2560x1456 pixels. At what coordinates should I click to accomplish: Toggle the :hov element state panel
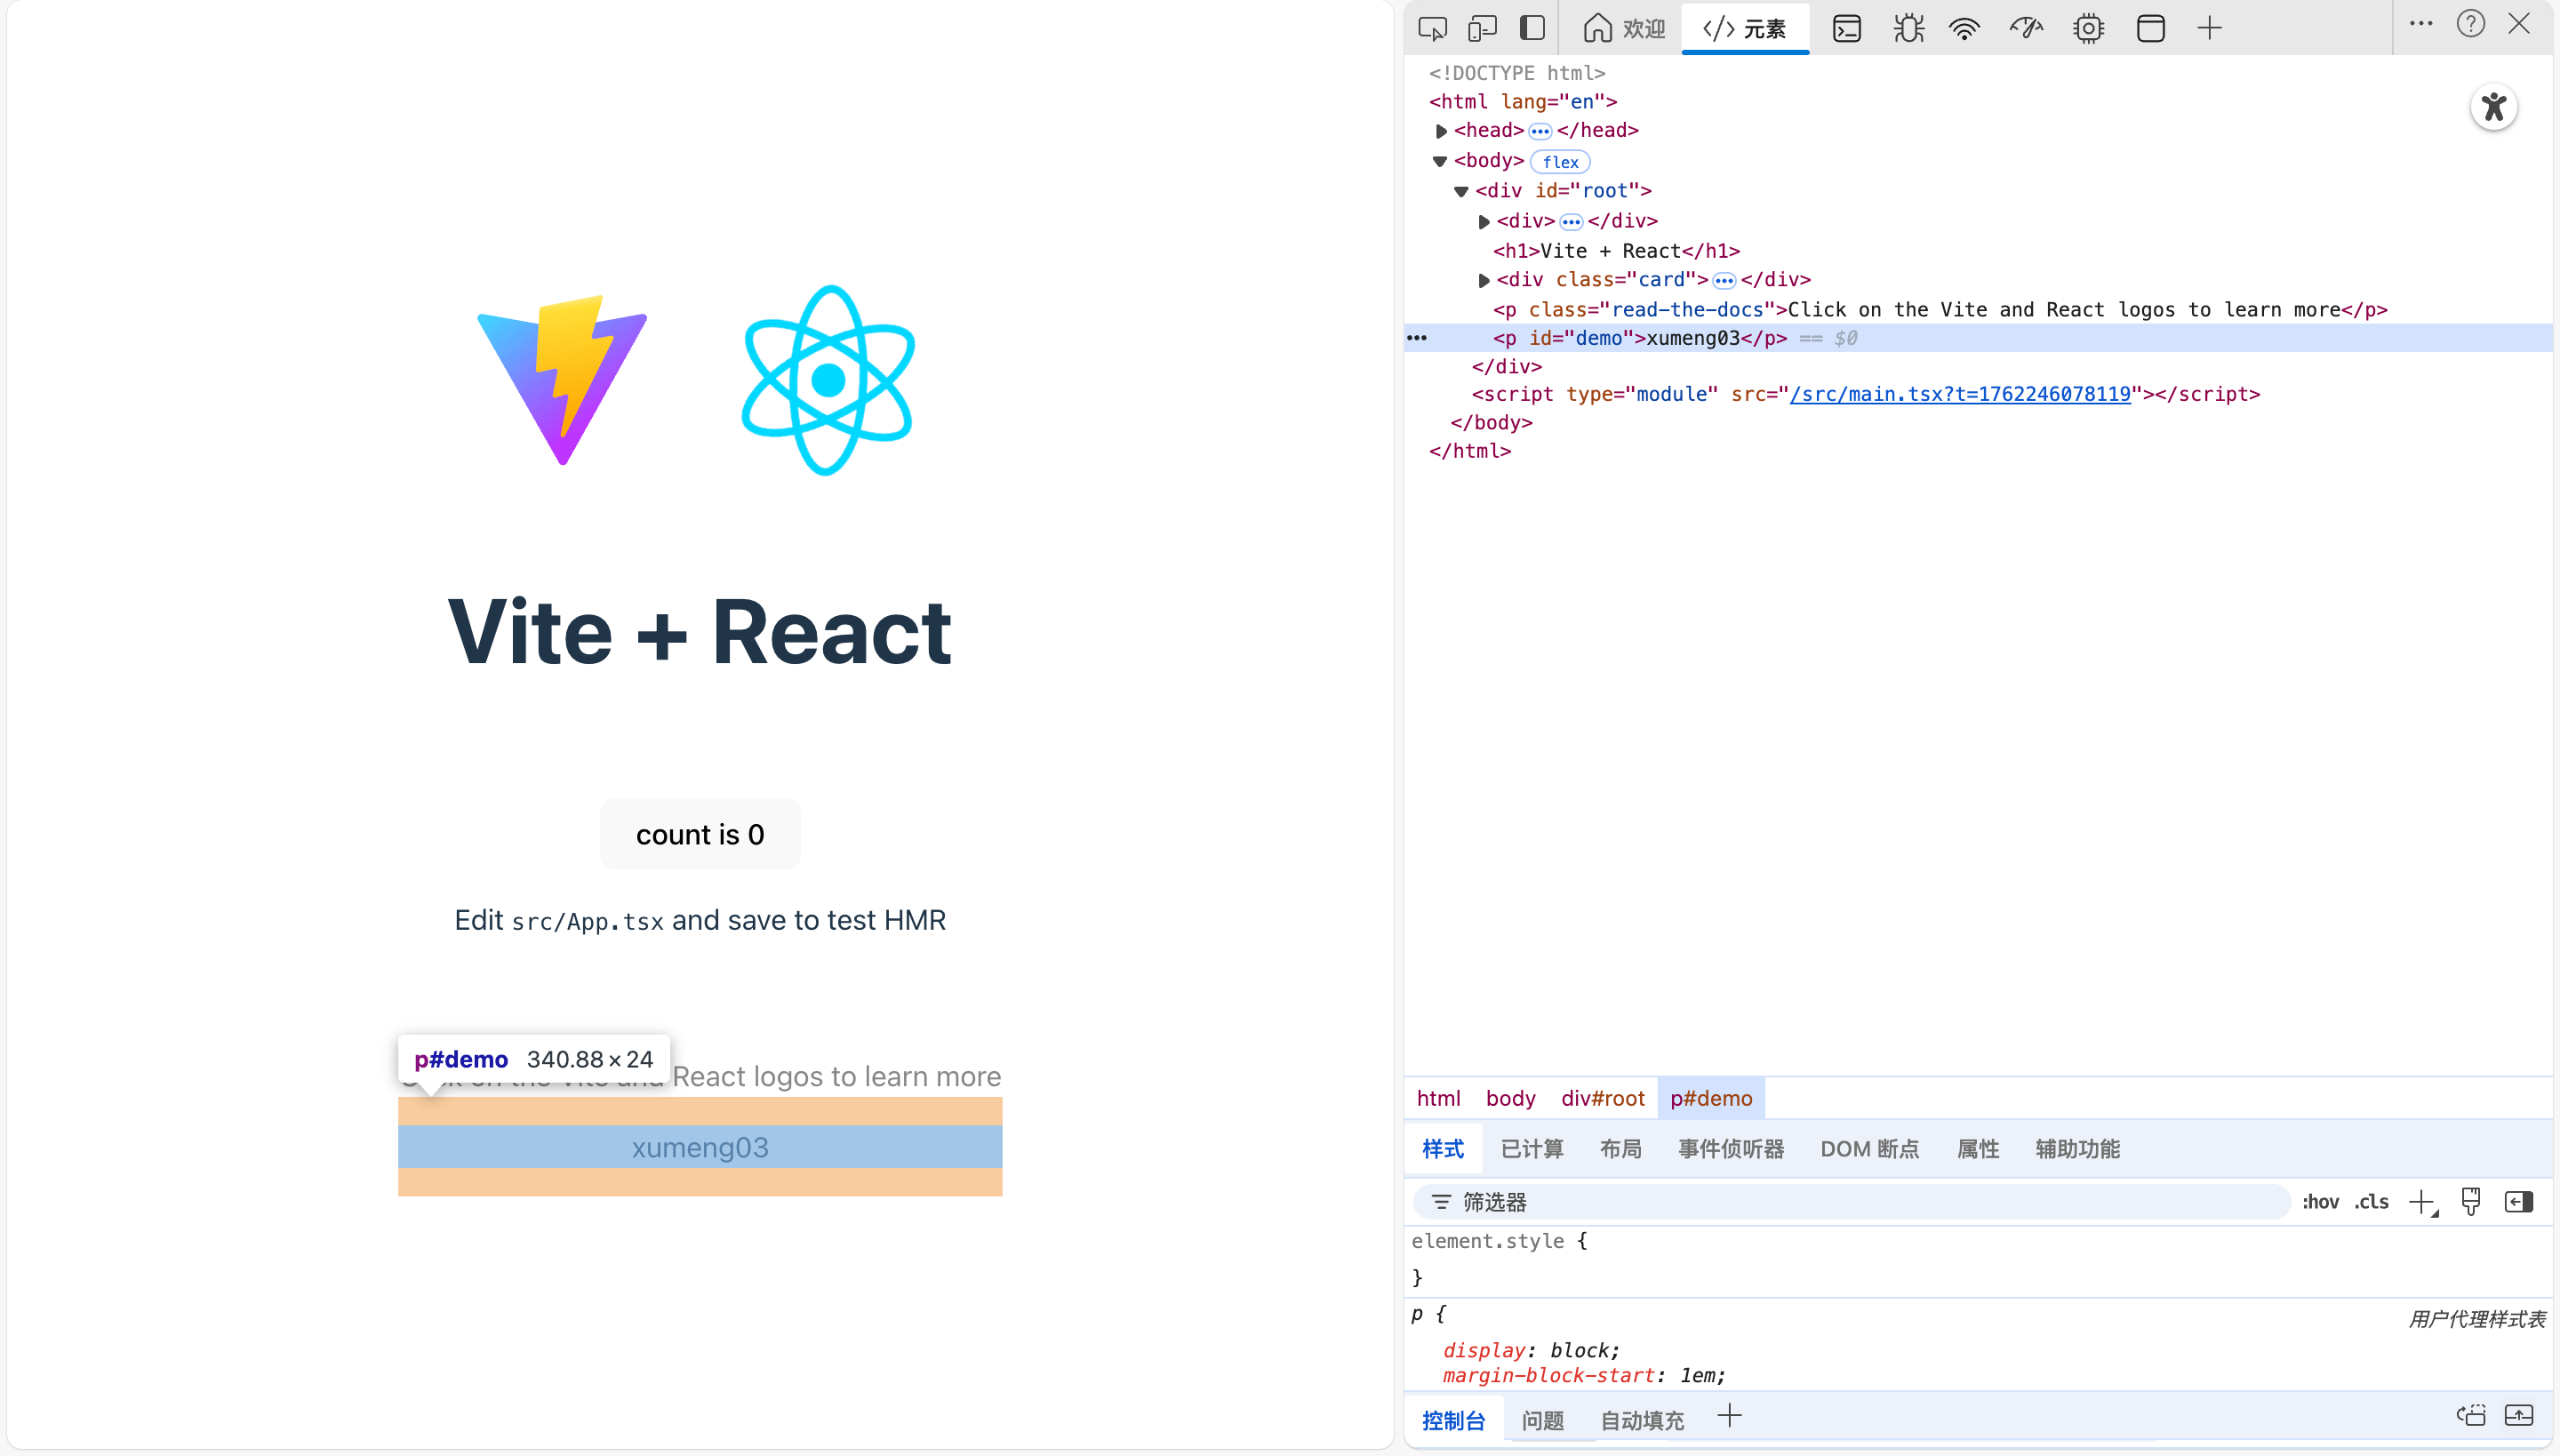pos(2320,1202)
